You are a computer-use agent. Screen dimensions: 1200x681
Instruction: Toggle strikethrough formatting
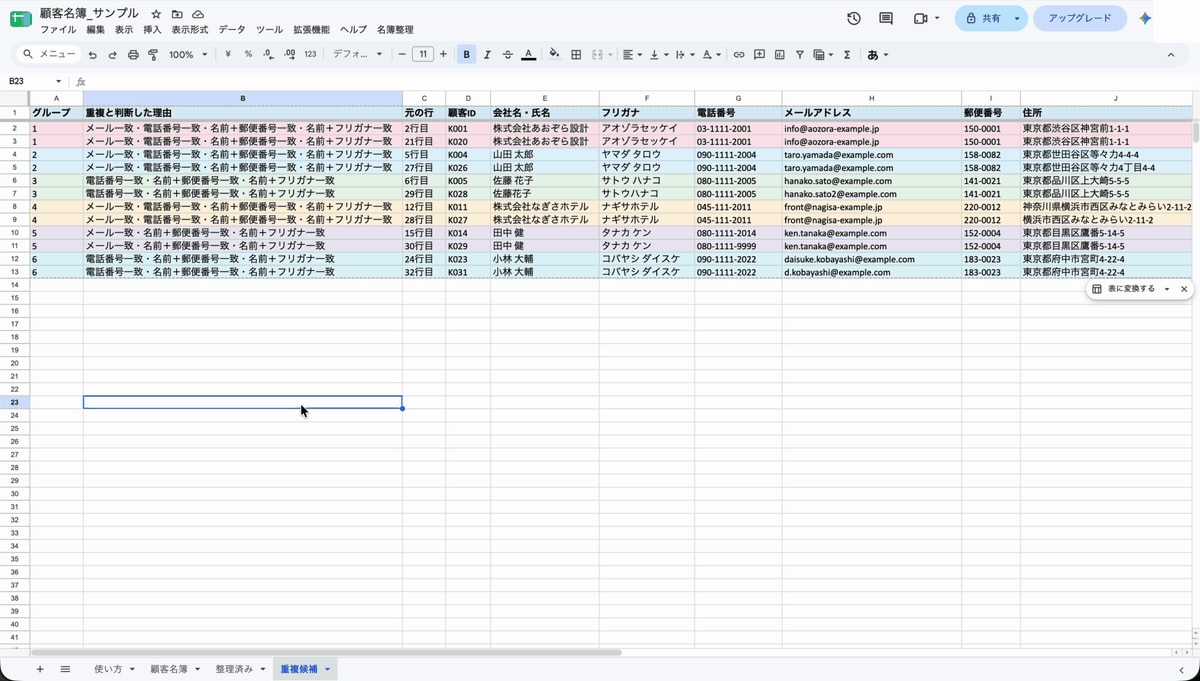pyautogui.click(x=508, y=55)
